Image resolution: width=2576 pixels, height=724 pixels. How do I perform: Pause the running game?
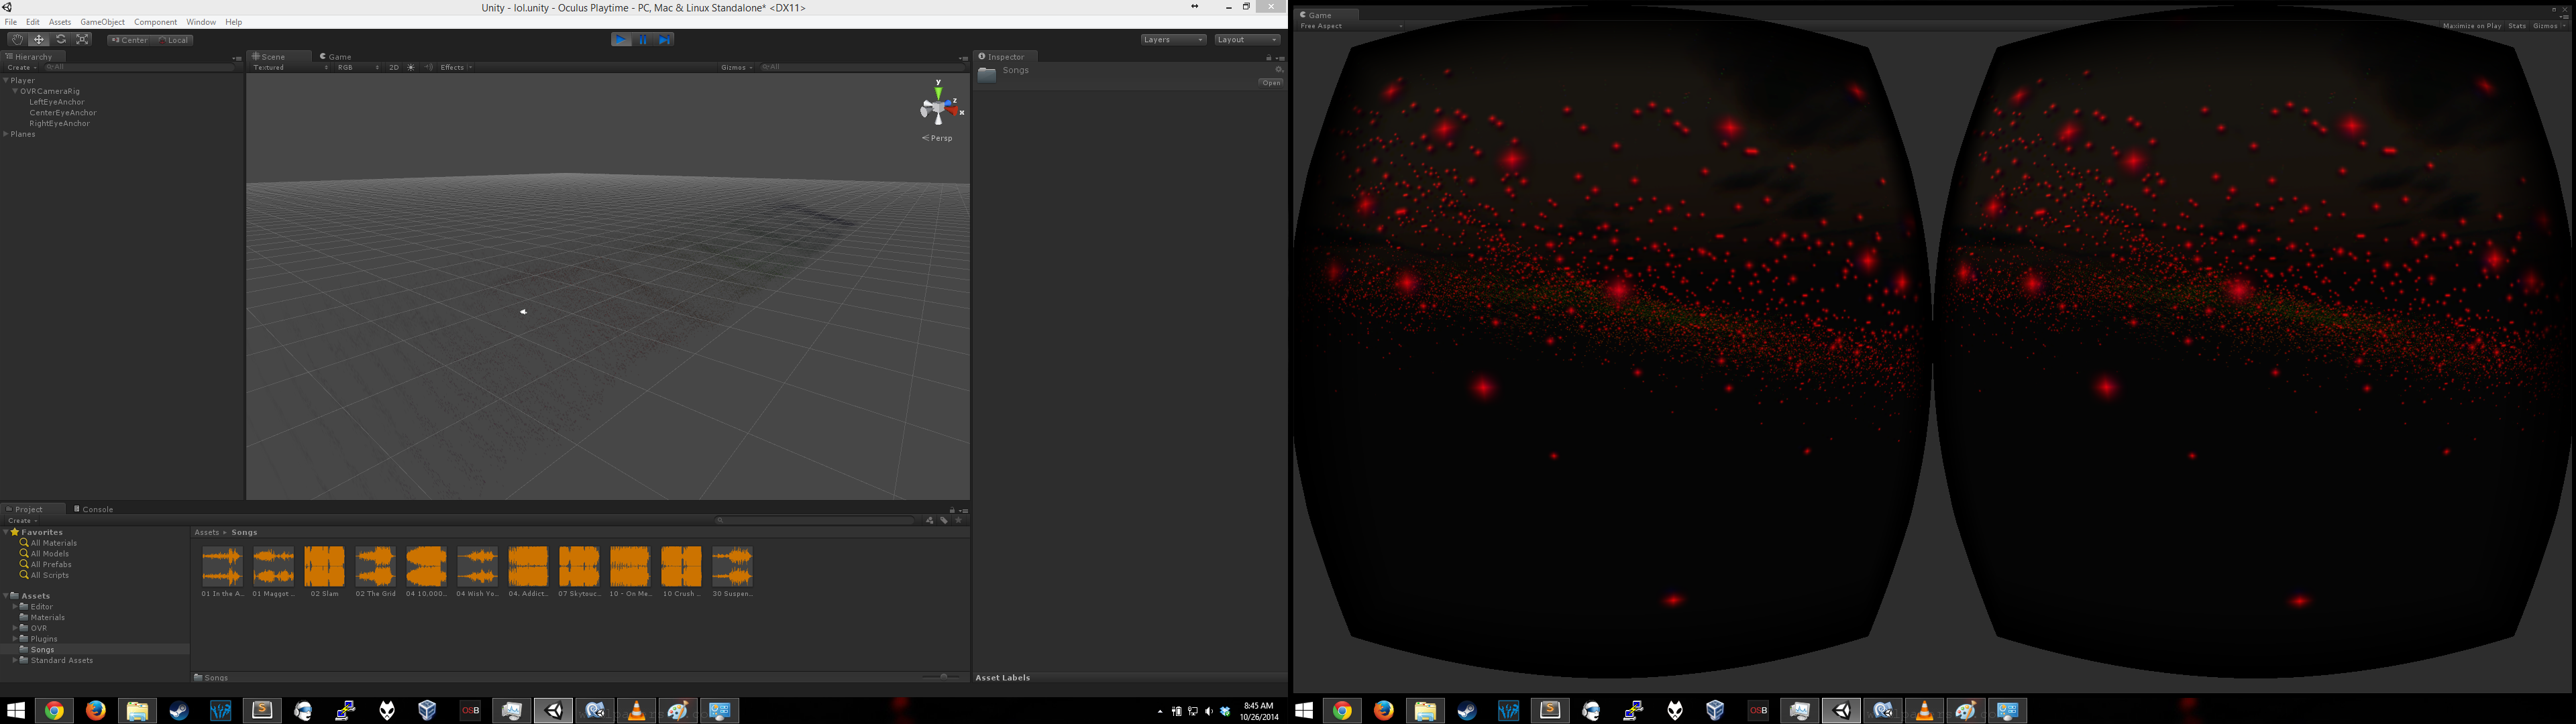point(643,40)
